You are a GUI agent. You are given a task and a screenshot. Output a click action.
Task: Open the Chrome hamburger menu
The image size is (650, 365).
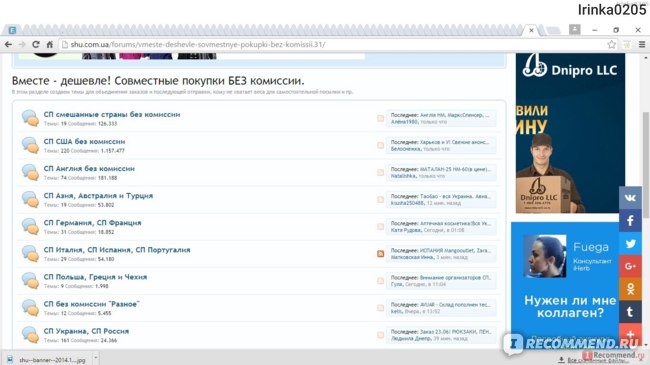click(x=642, y=44)
